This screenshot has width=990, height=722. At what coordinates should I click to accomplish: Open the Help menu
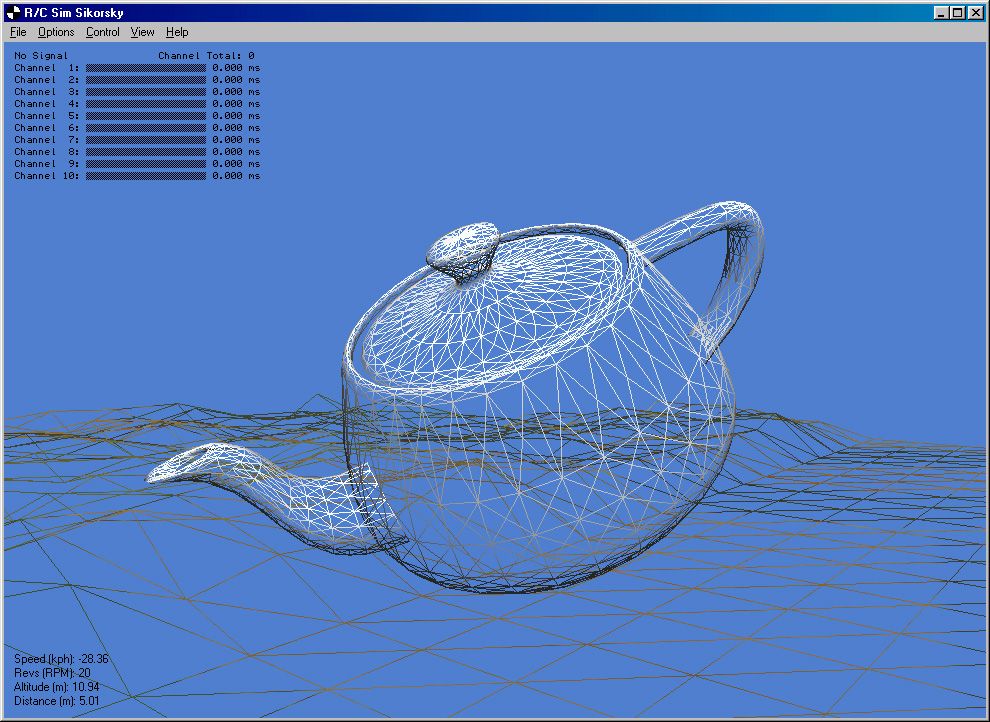pyautogui.click(x=177, y=31)
